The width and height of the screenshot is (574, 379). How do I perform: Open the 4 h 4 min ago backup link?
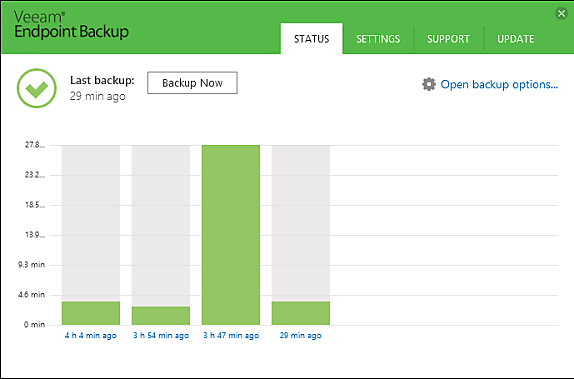91,335
